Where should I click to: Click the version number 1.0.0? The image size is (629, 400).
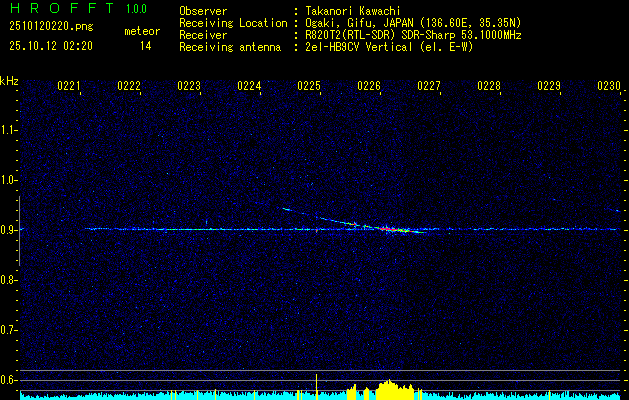tap(136, 9)
